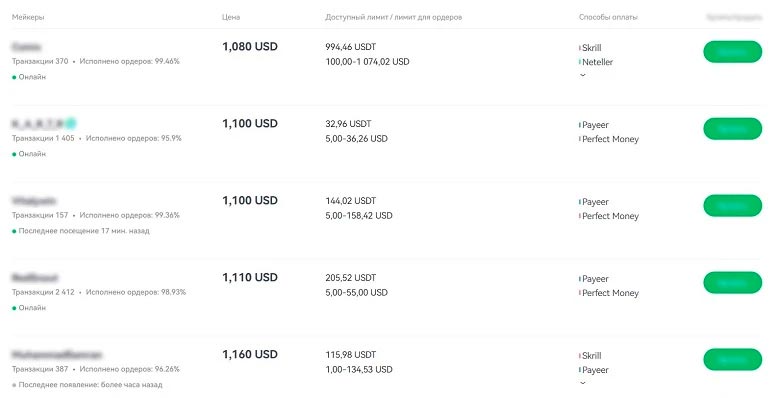
Task: Click the green button on the 32,96 USDT offer
Action: (x=732, y=129)
